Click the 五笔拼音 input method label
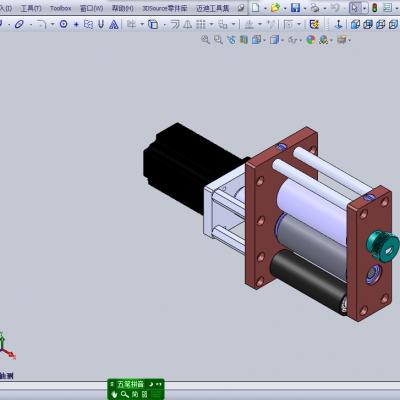The width and height of the screenshot is (400, 400). point(130,384)
